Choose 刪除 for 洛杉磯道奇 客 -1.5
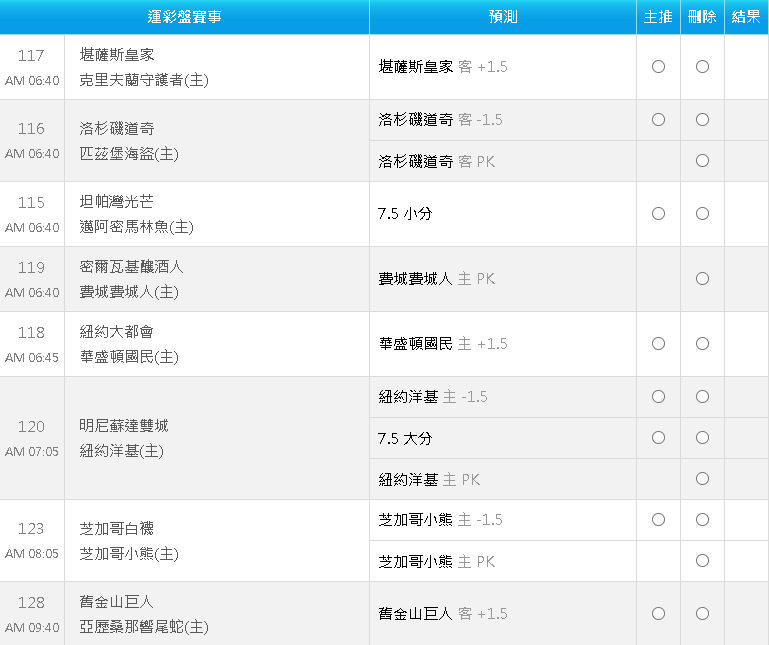 702,120
